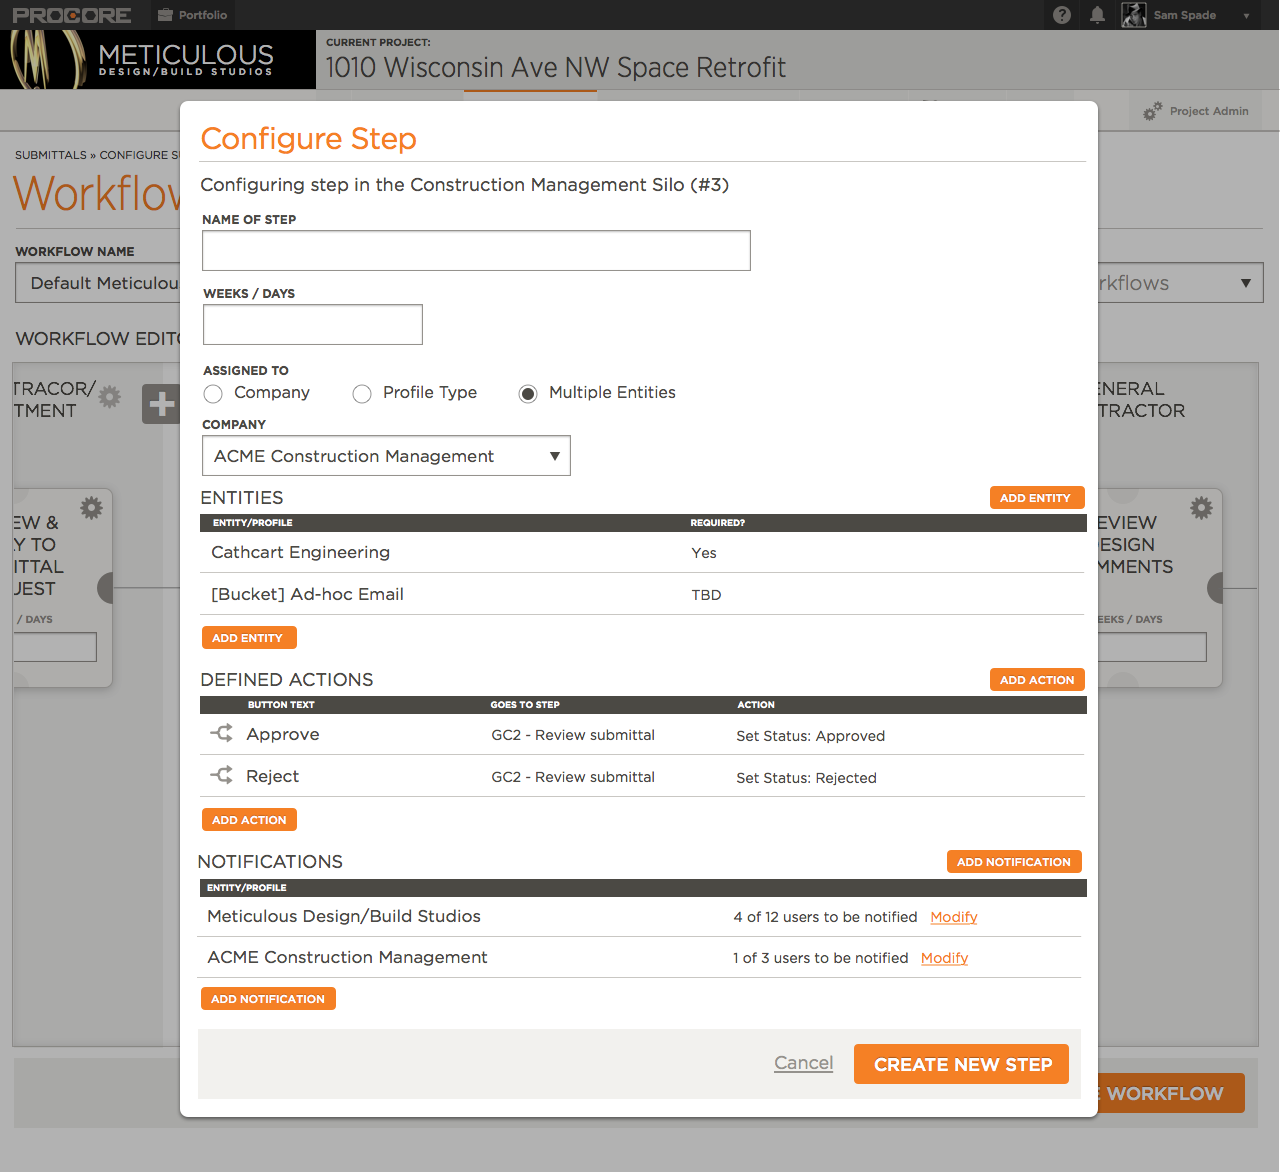This screenshot has height=1172, width=1280.
Task: Click the Sam Spade username
Action: [x=1185, y=15]
